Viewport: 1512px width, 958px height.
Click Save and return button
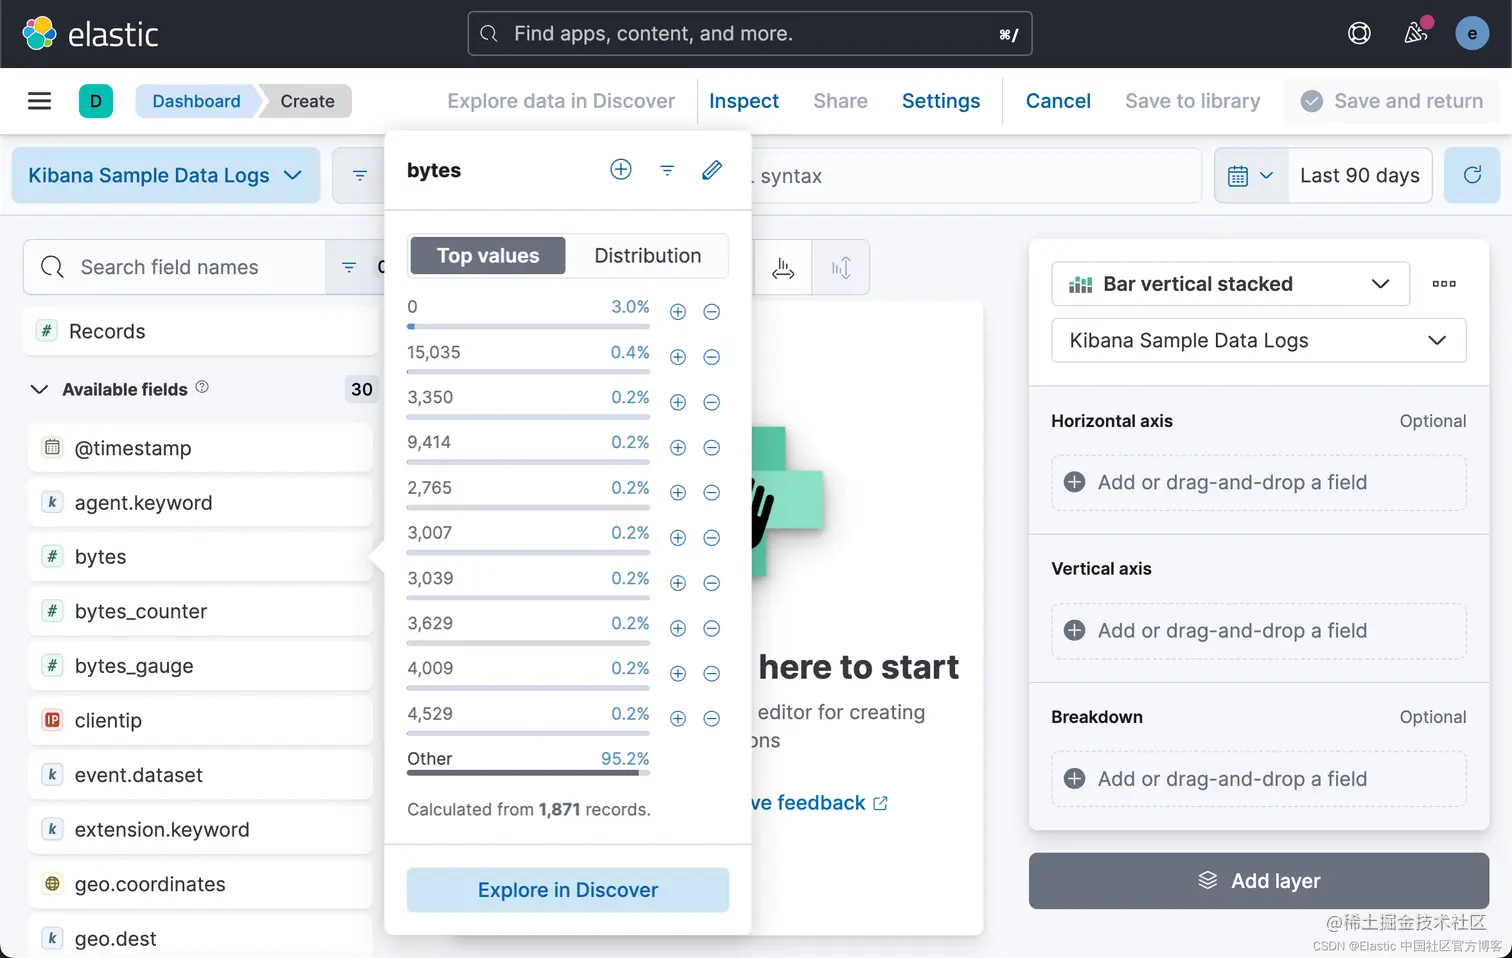click(1392, 101)
